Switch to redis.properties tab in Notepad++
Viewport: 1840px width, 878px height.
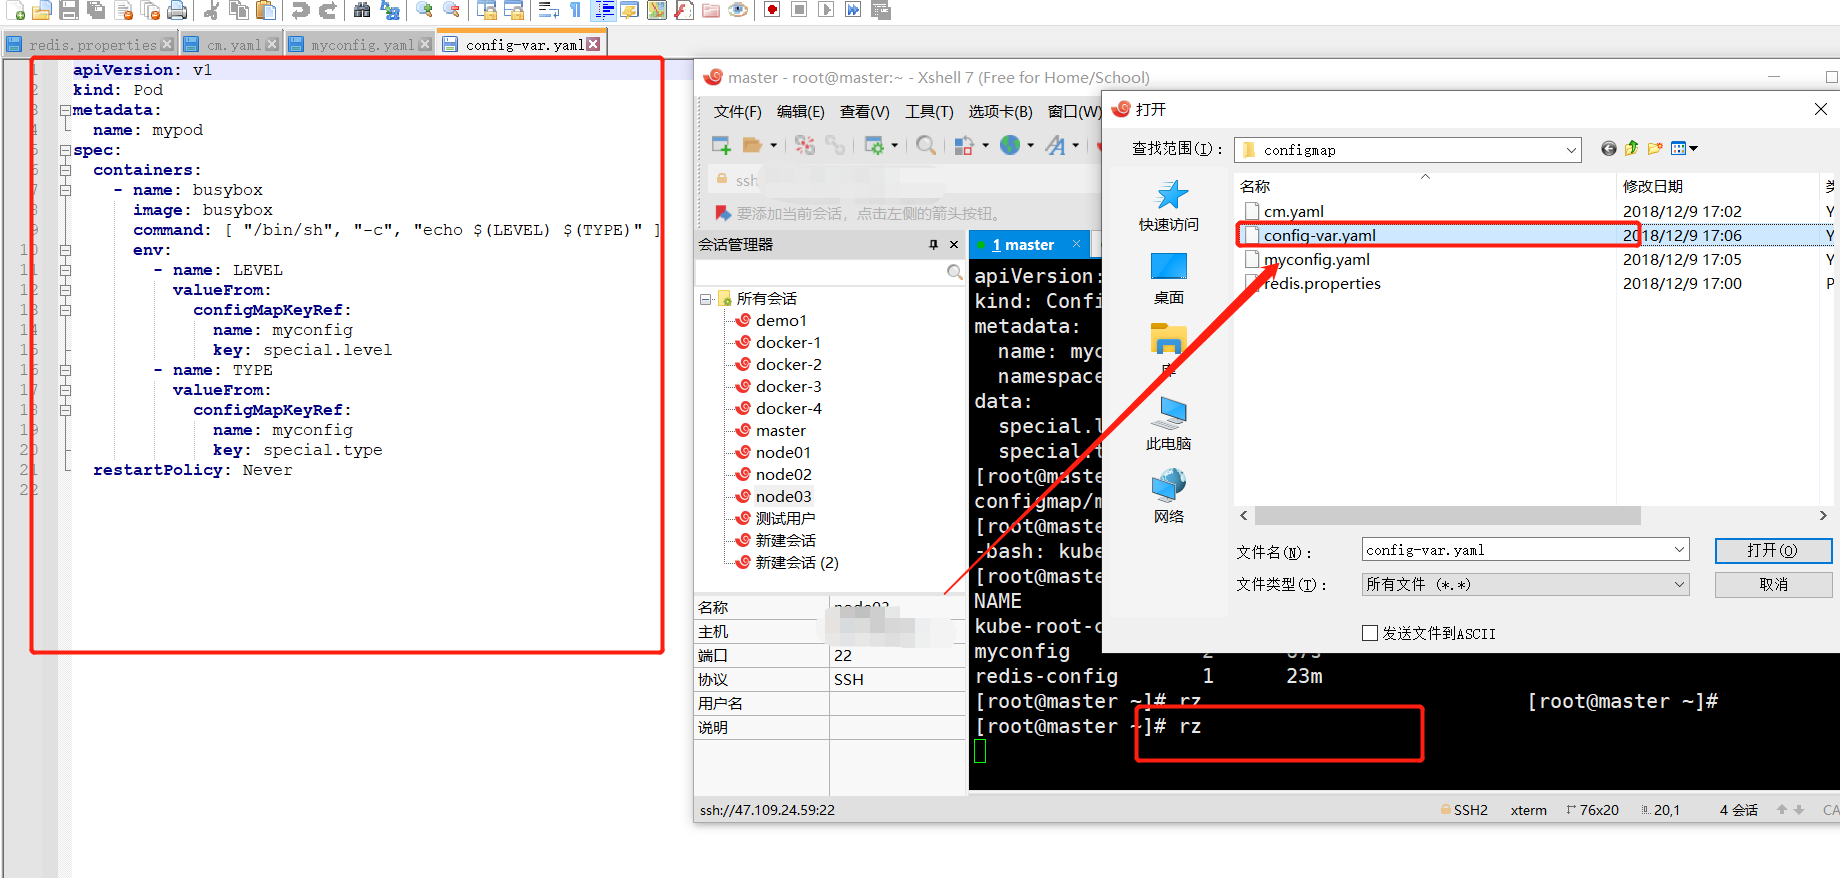[x=90, y=45]
